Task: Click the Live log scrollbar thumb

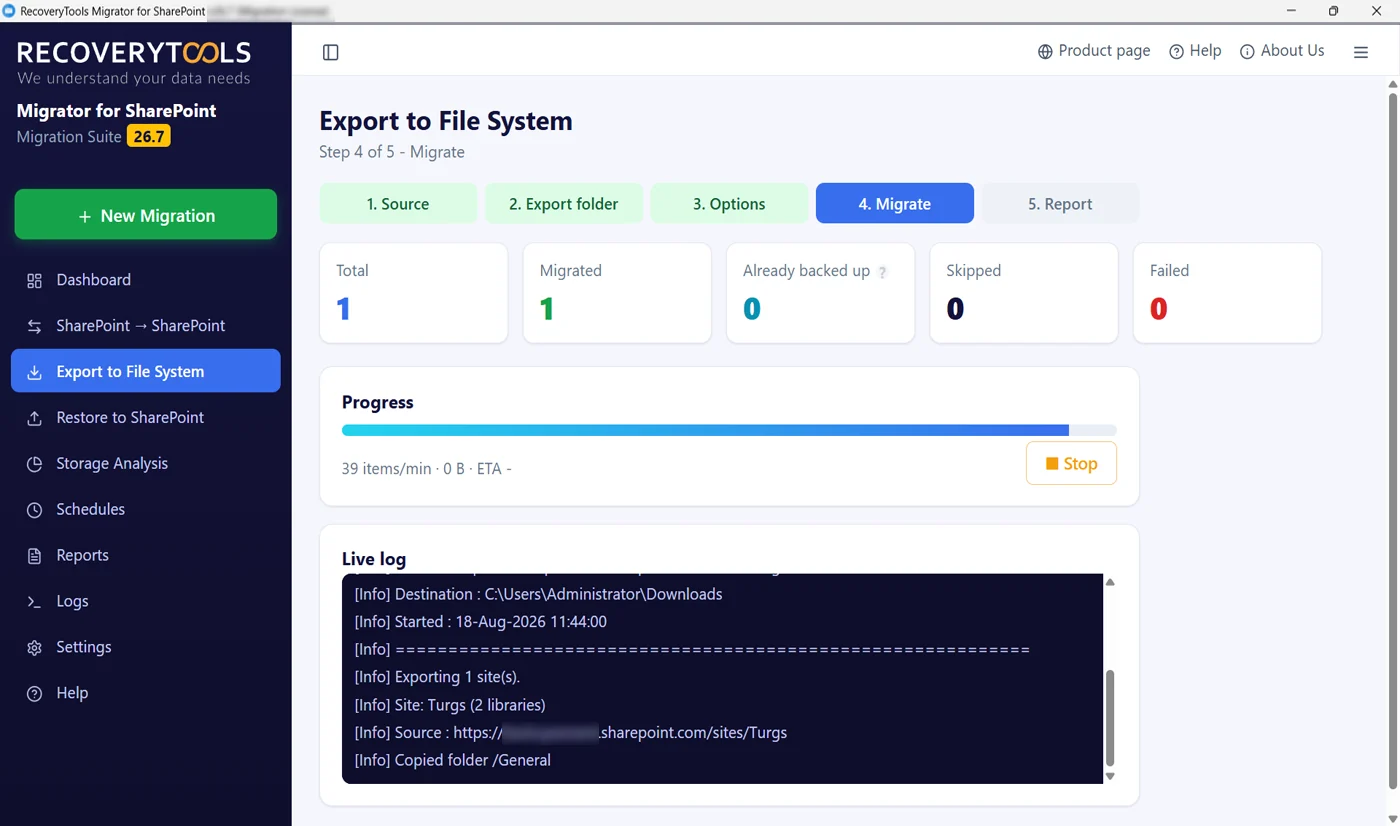Action: (x=1110, y=718)
